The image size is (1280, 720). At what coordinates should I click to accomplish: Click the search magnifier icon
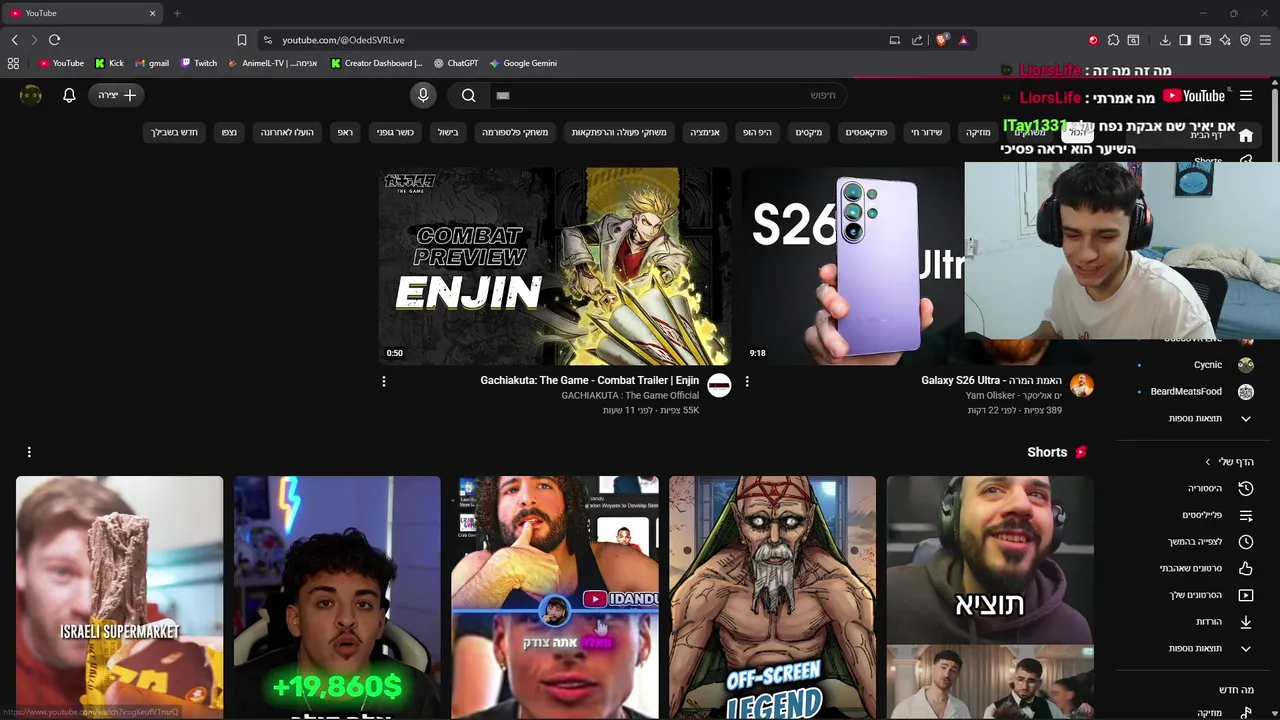pos(468,95)
